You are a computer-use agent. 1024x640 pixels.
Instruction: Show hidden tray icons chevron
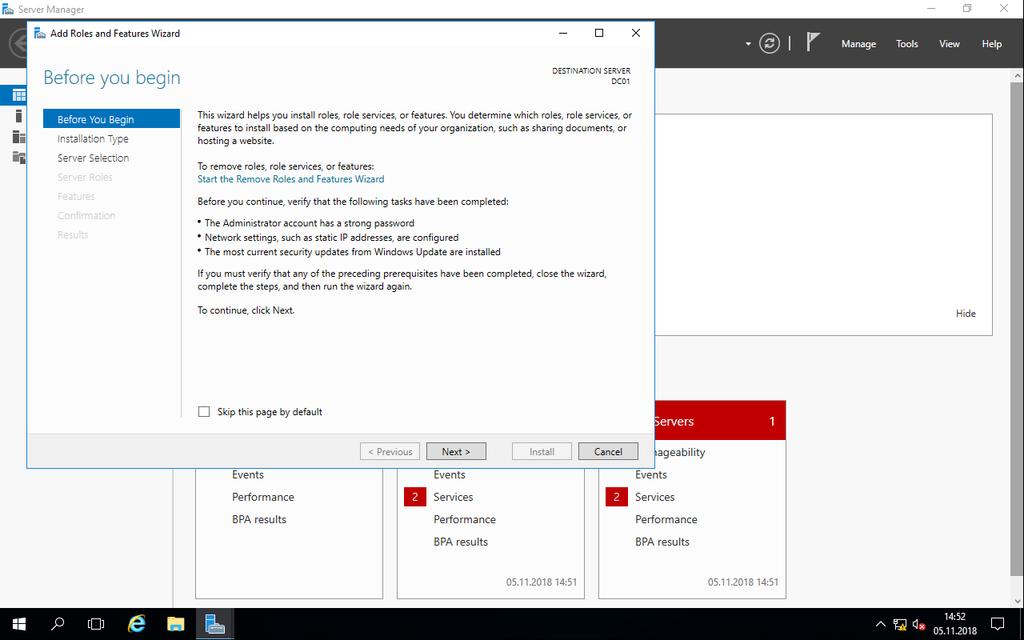point(880,624)
